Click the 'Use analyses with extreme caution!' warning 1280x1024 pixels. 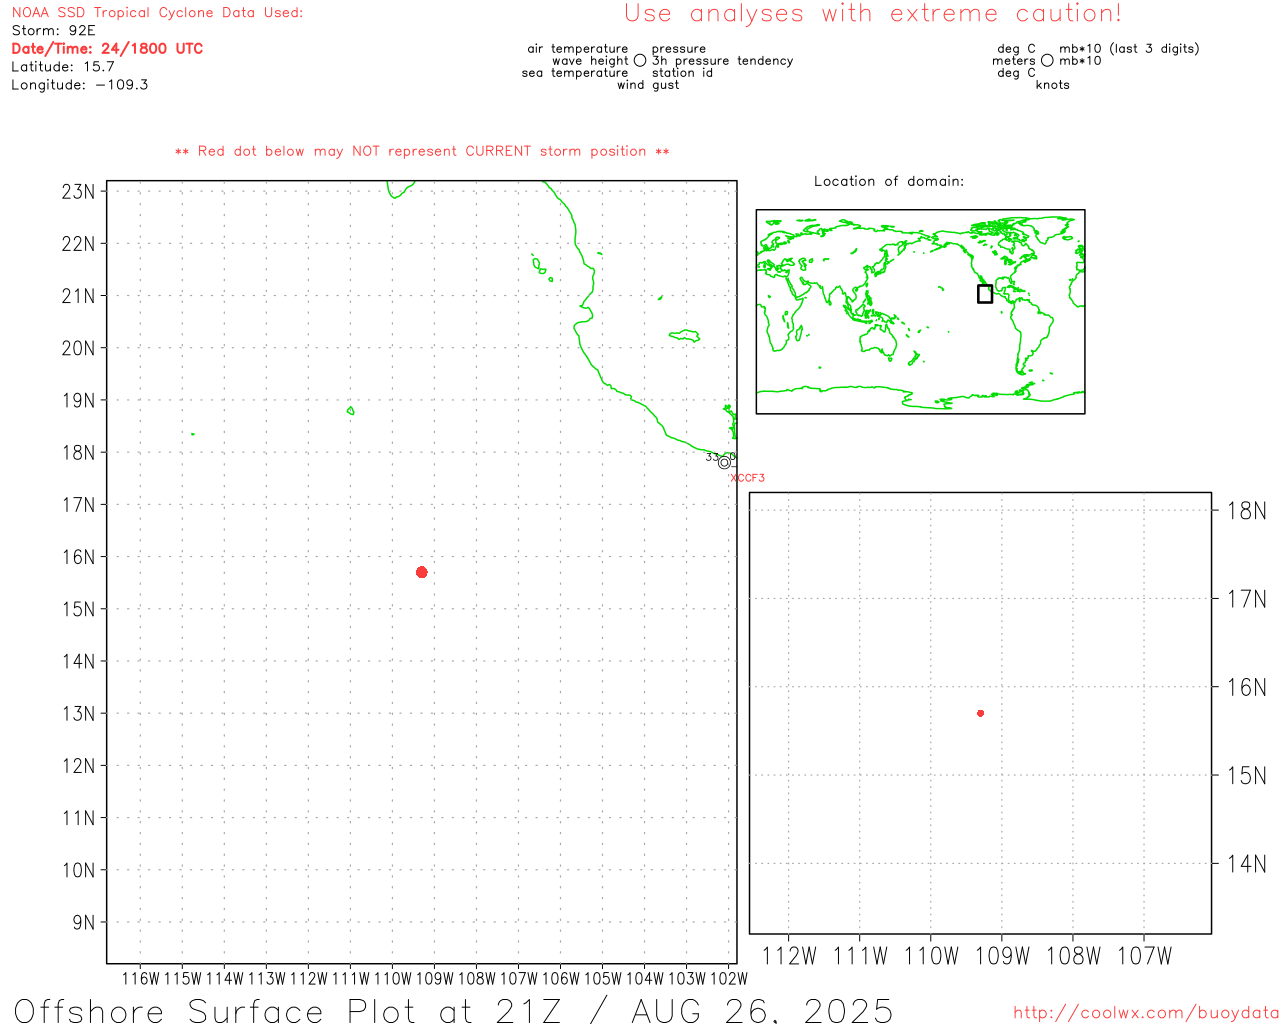873,14
